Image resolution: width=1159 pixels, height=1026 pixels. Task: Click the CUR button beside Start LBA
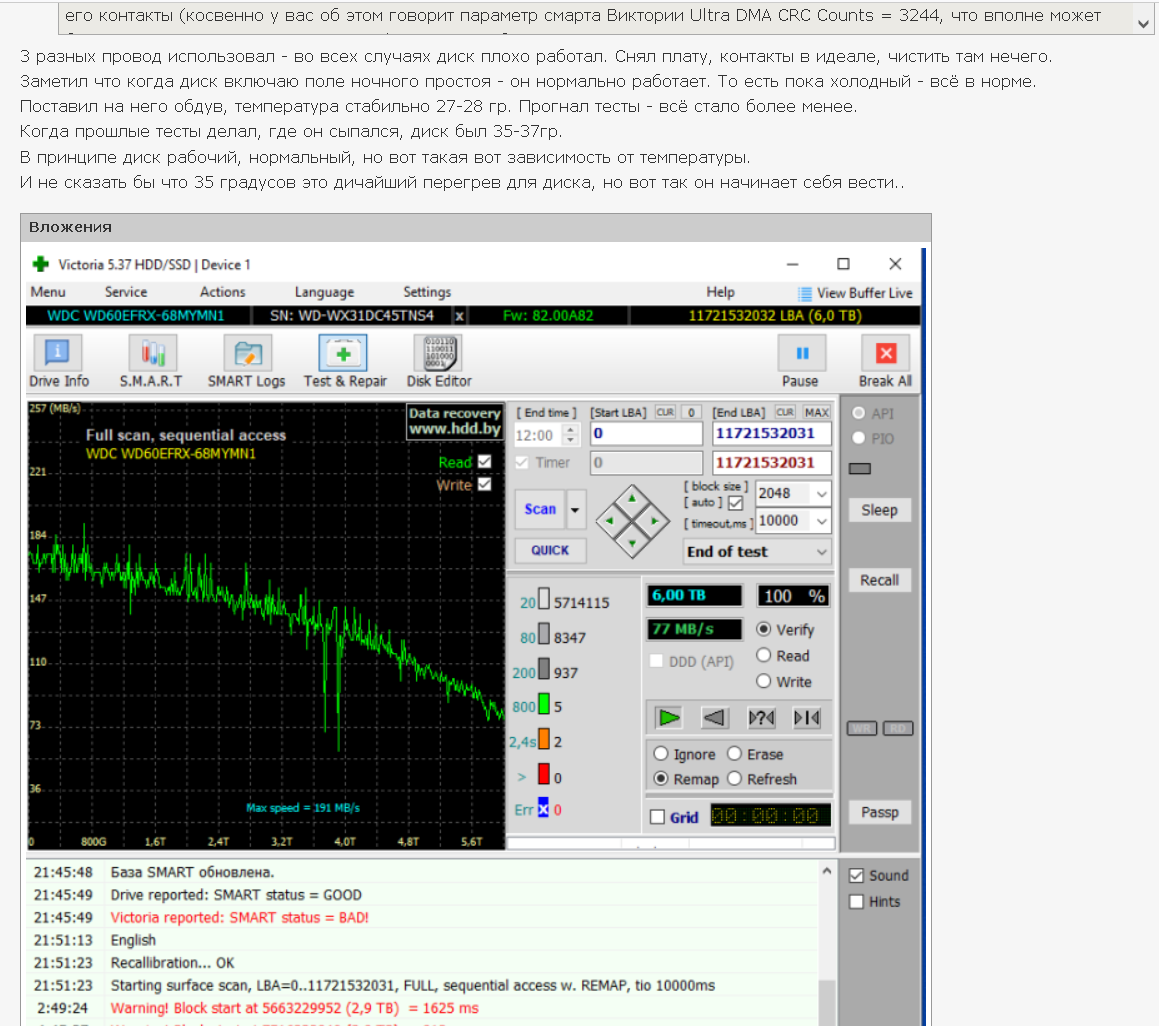pyautogui.click(x=665, y=412)
